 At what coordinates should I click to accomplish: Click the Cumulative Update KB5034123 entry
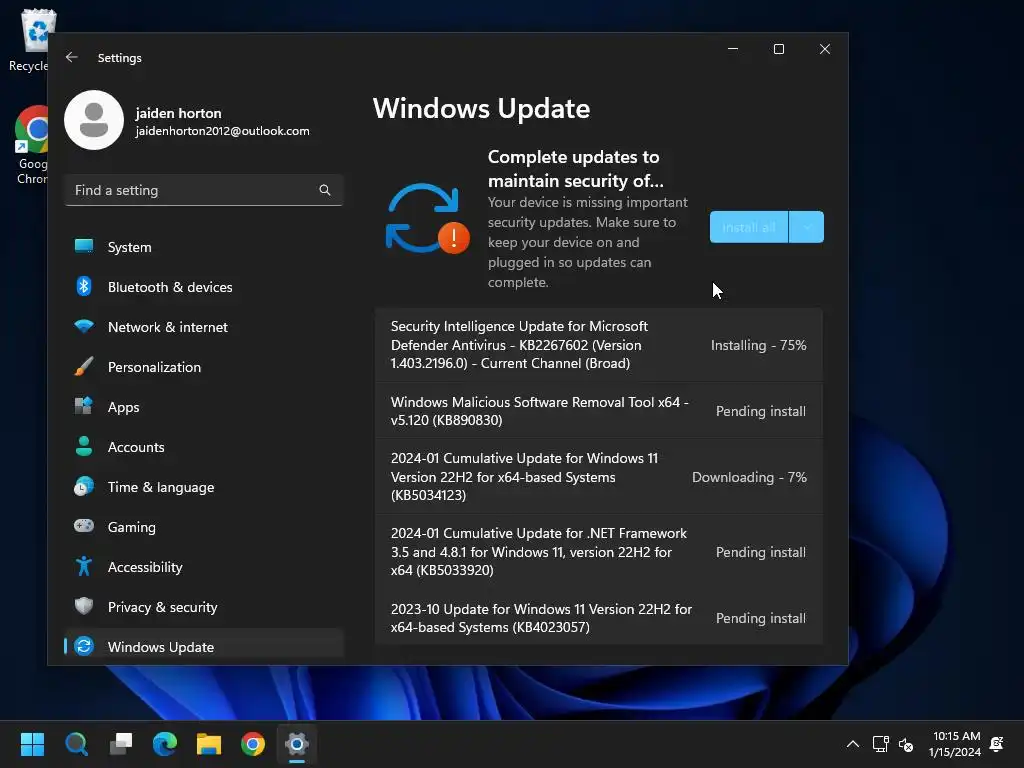coord(598,477)
